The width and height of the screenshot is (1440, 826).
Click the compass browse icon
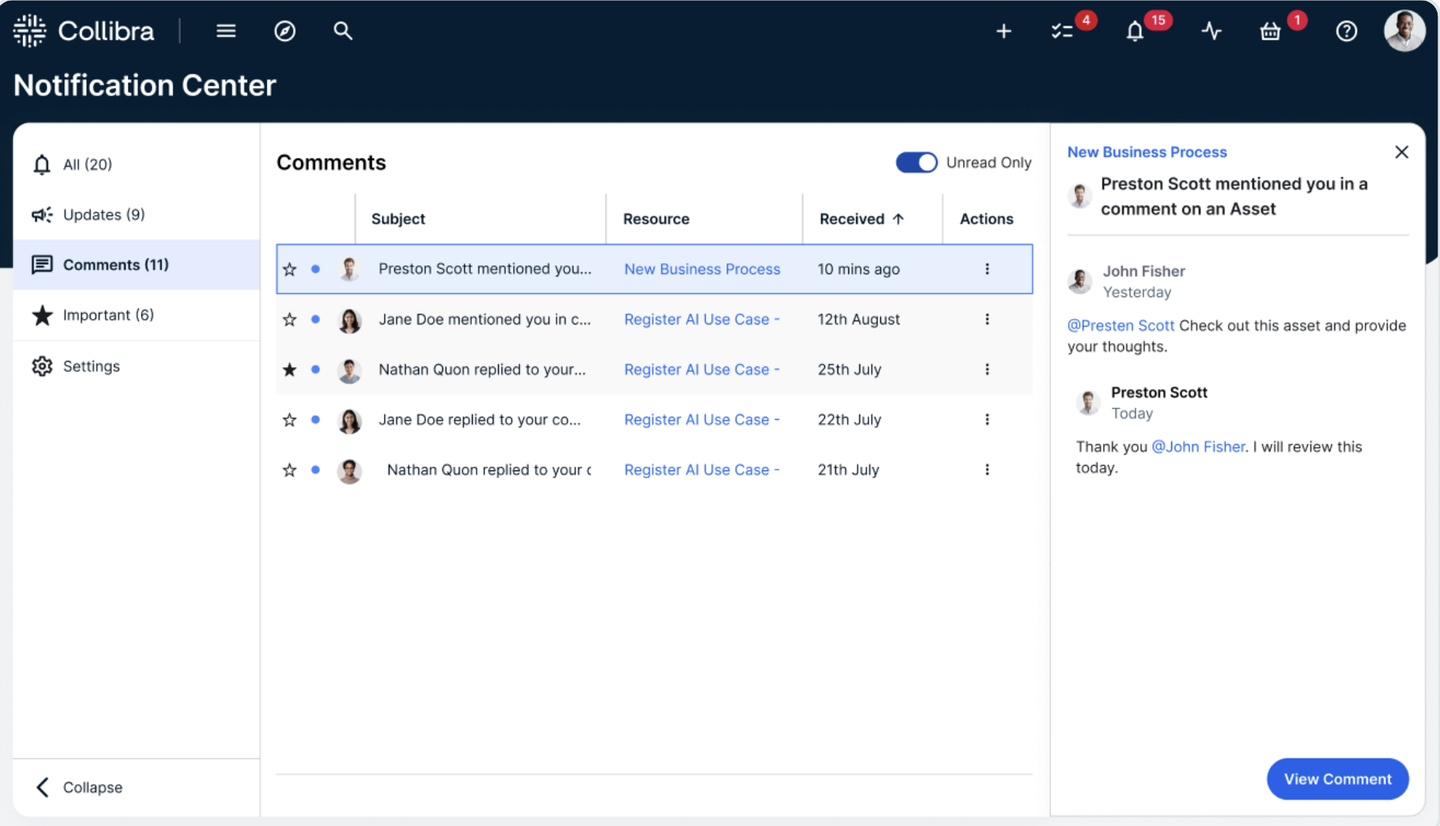point(285,31)
